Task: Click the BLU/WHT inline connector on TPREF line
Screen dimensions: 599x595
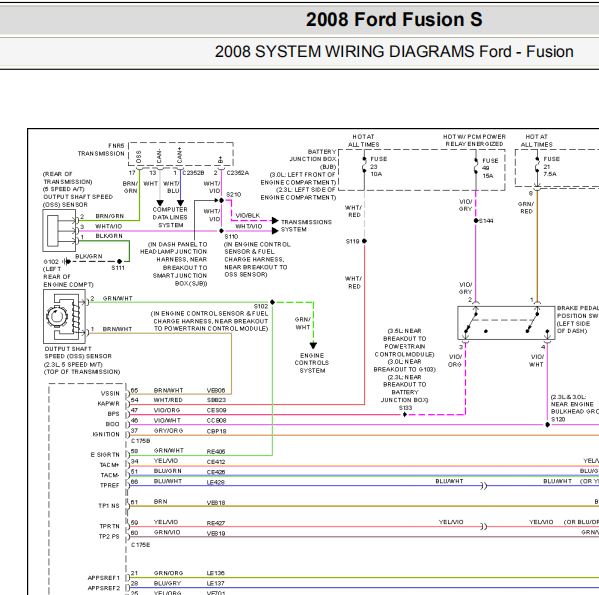Action: tap(484, 486)
